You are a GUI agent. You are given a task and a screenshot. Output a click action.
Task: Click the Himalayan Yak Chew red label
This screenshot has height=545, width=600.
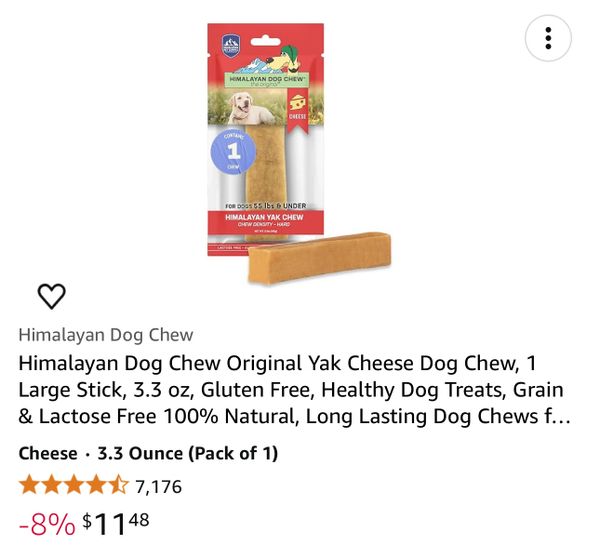tap(264, 222)
